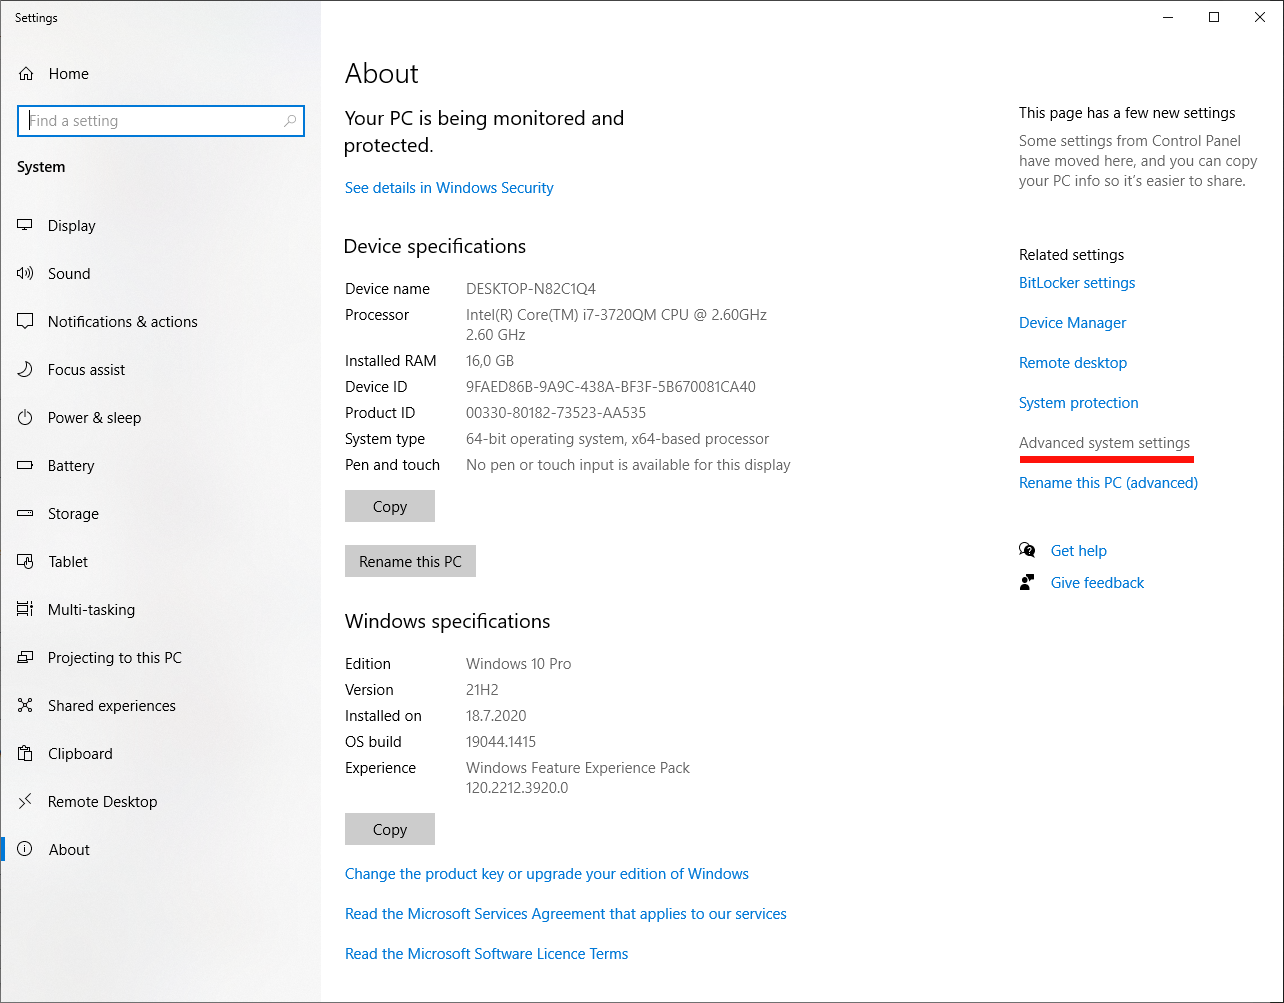Viewport: 1284px width, 1003px height.
Task: Click the Clipboard icon in sidebar
Action: [25, 753]
